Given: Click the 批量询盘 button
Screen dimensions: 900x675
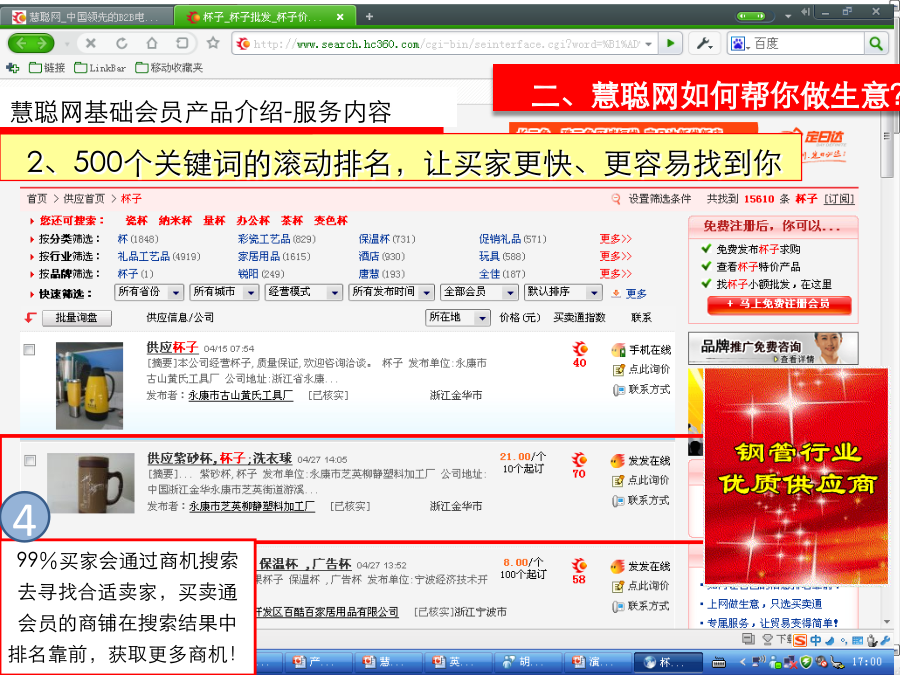Looking at the screenshot, I should (x=76, y=318).
